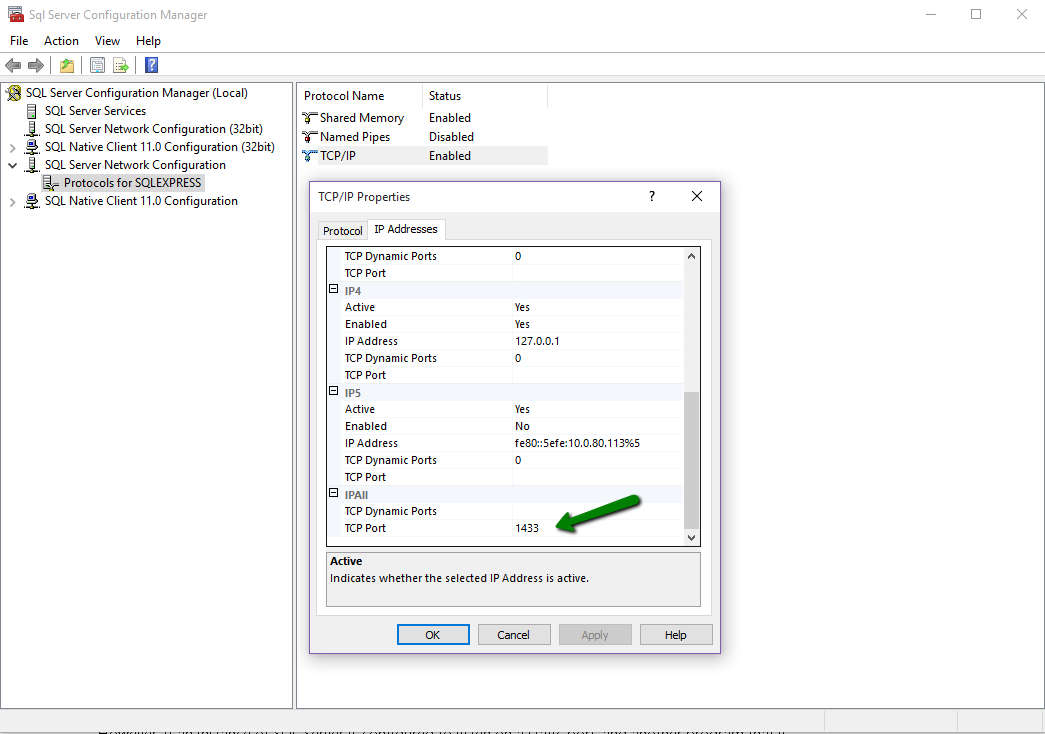Collapse the IPAll section
The image size is (1045, 734).
click(x=333, y=493)
